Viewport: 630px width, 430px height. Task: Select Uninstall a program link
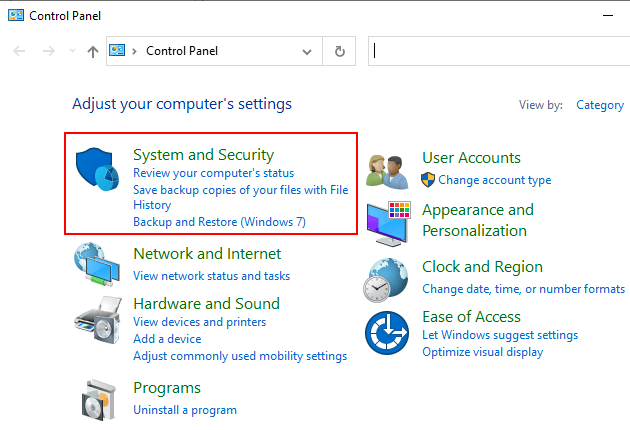185,410
